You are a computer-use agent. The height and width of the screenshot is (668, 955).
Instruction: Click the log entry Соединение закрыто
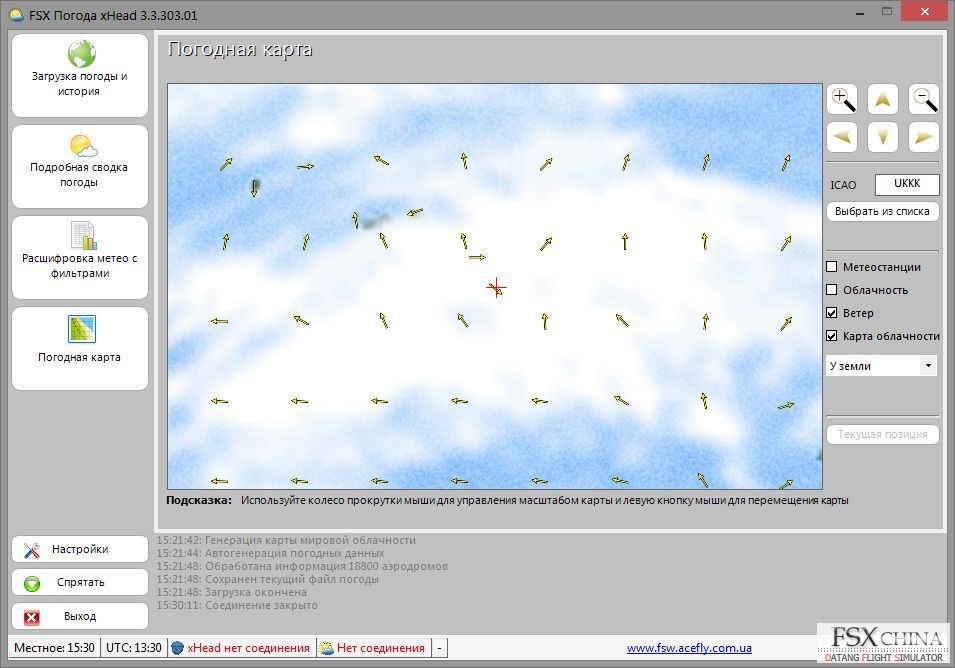coord(237,605)
